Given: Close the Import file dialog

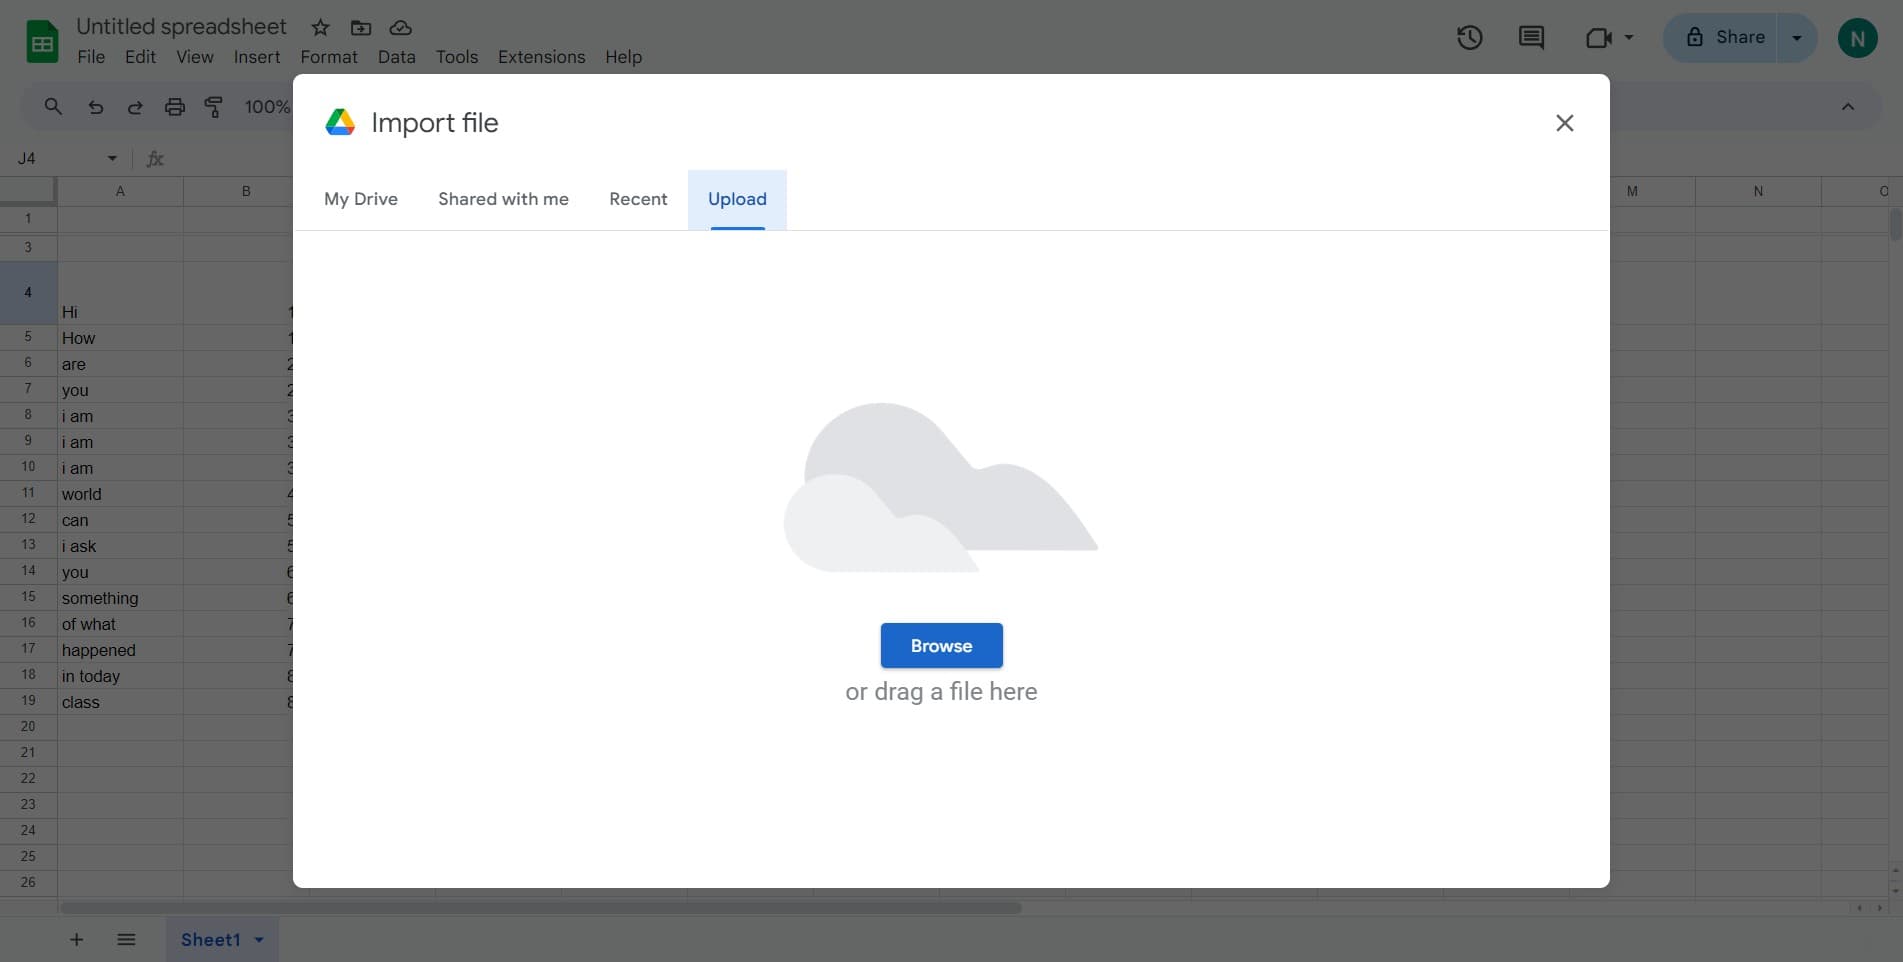Looking at the screenshot, I should (1564, 123).
